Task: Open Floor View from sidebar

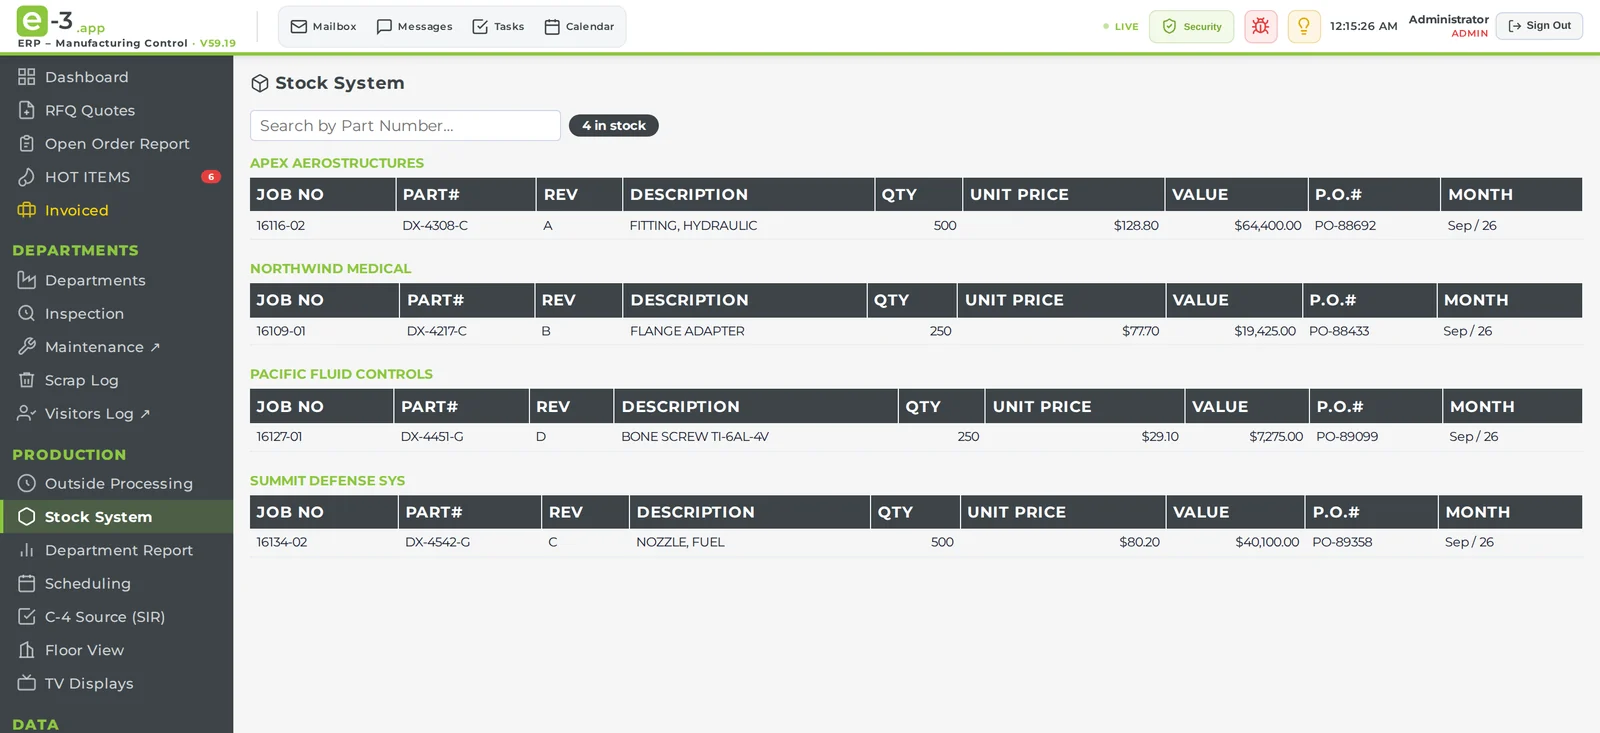Action: (116, 650)
